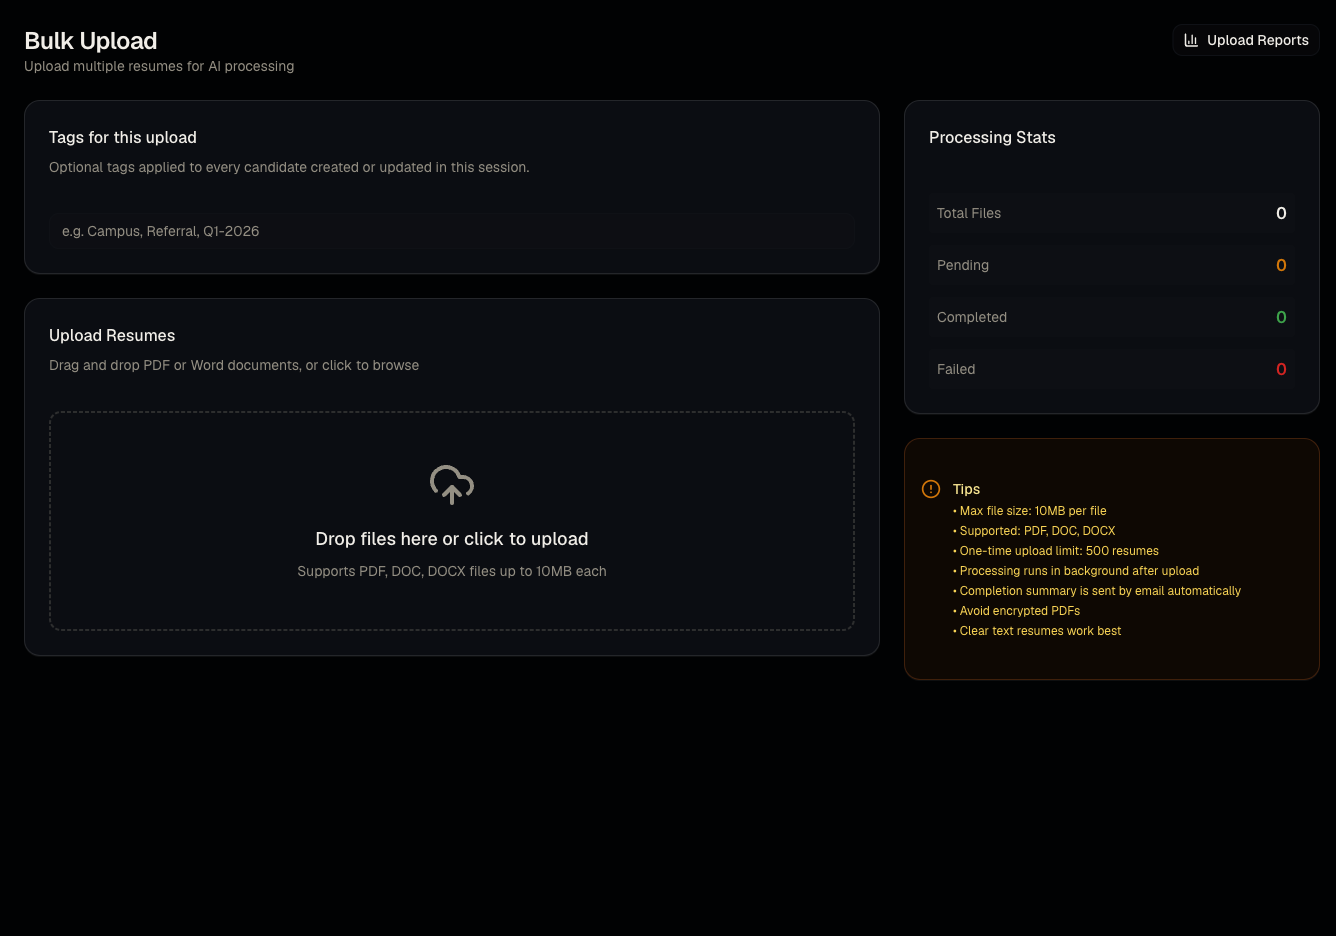Click the 'Tags for this upload' heading
This screenshot has width=1336, height=936.
click(123, 137)
